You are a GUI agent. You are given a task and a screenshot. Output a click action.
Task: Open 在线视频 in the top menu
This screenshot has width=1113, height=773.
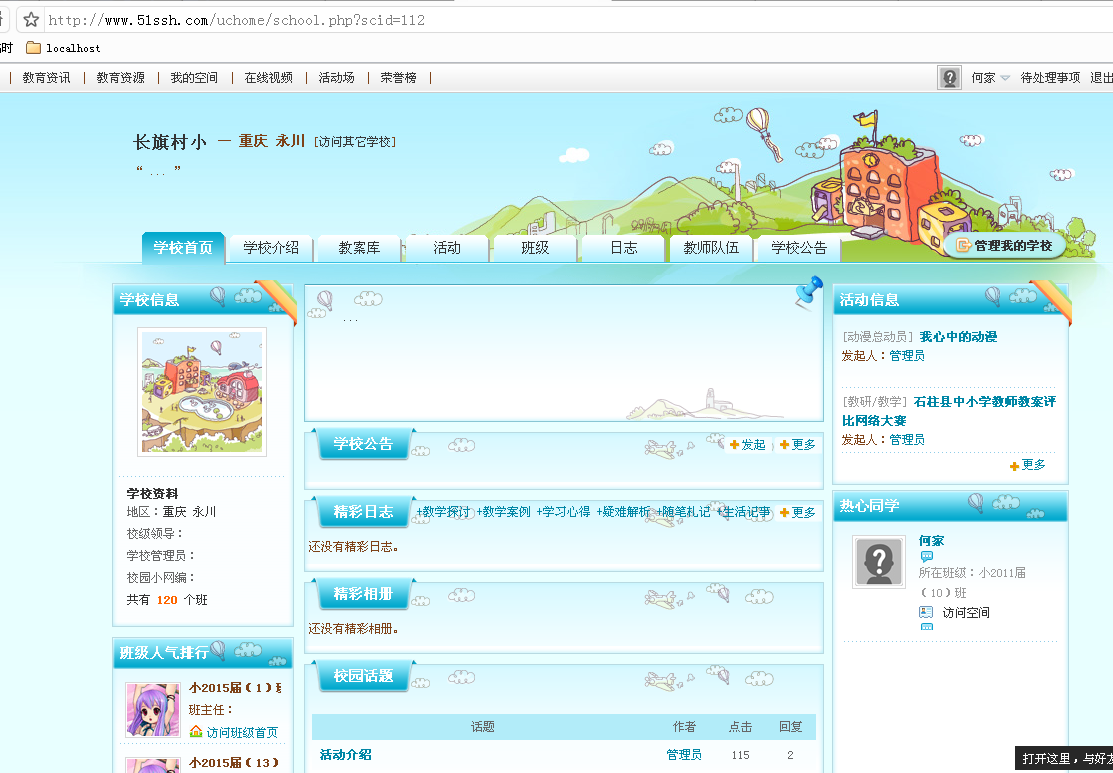(268, 77)
